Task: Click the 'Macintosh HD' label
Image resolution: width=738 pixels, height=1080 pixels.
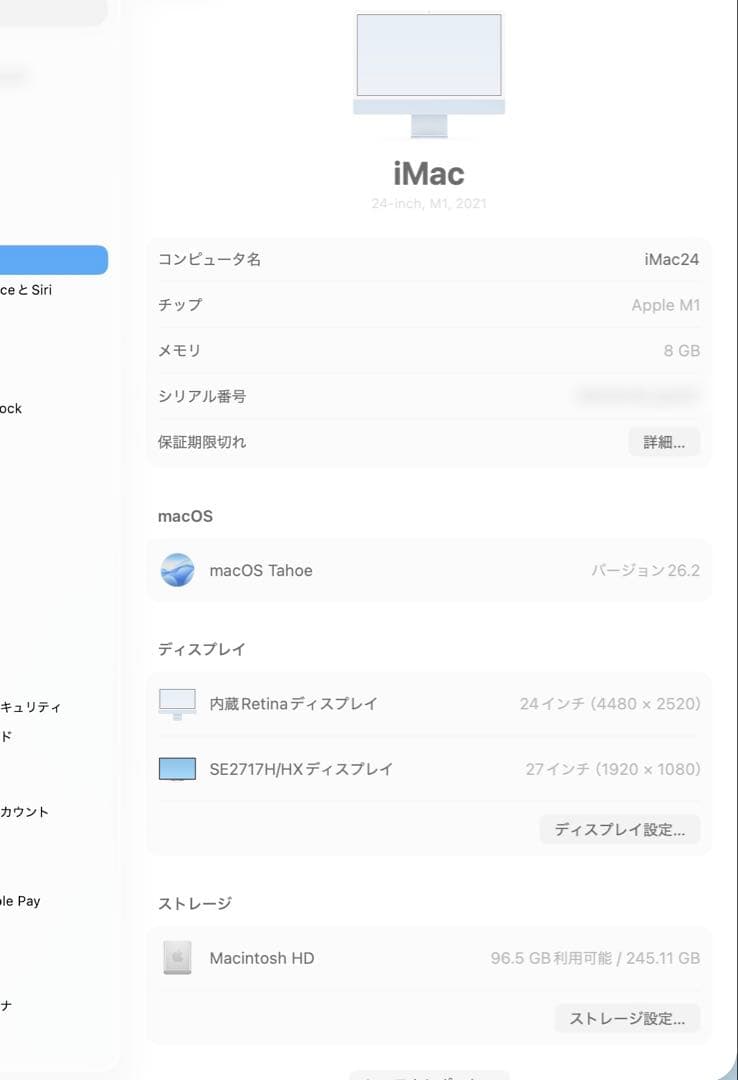Action: [x=262, y=958]
